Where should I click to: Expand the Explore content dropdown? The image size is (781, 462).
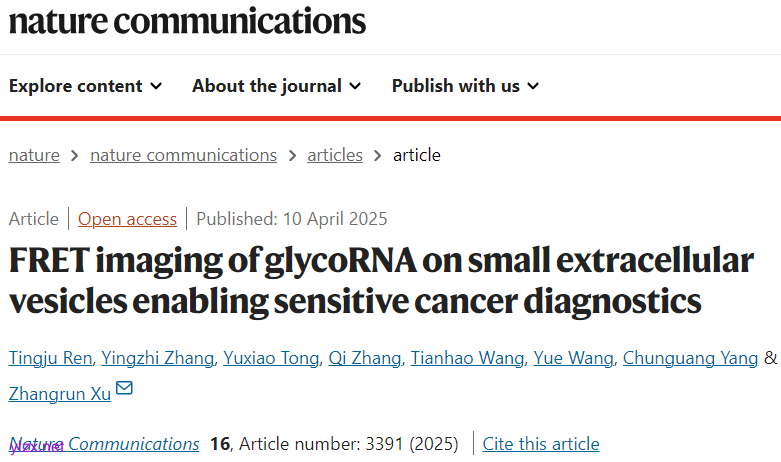click(85, 86)
